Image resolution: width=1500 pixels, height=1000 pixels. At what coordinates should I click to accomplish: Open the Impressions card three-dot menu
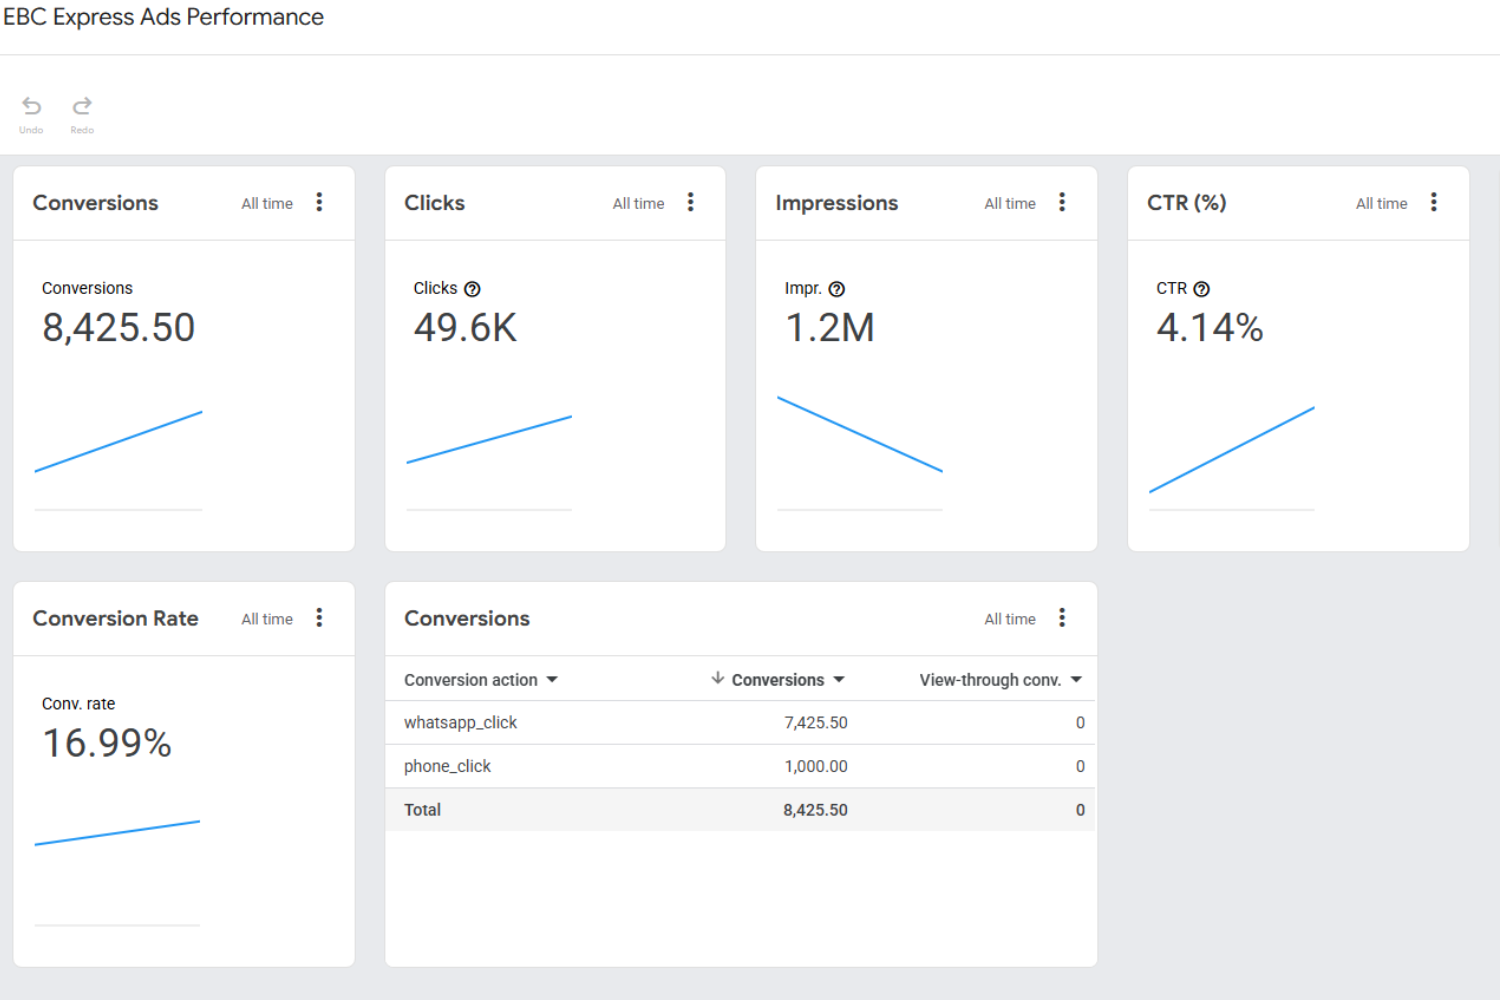coord(1062,202)
